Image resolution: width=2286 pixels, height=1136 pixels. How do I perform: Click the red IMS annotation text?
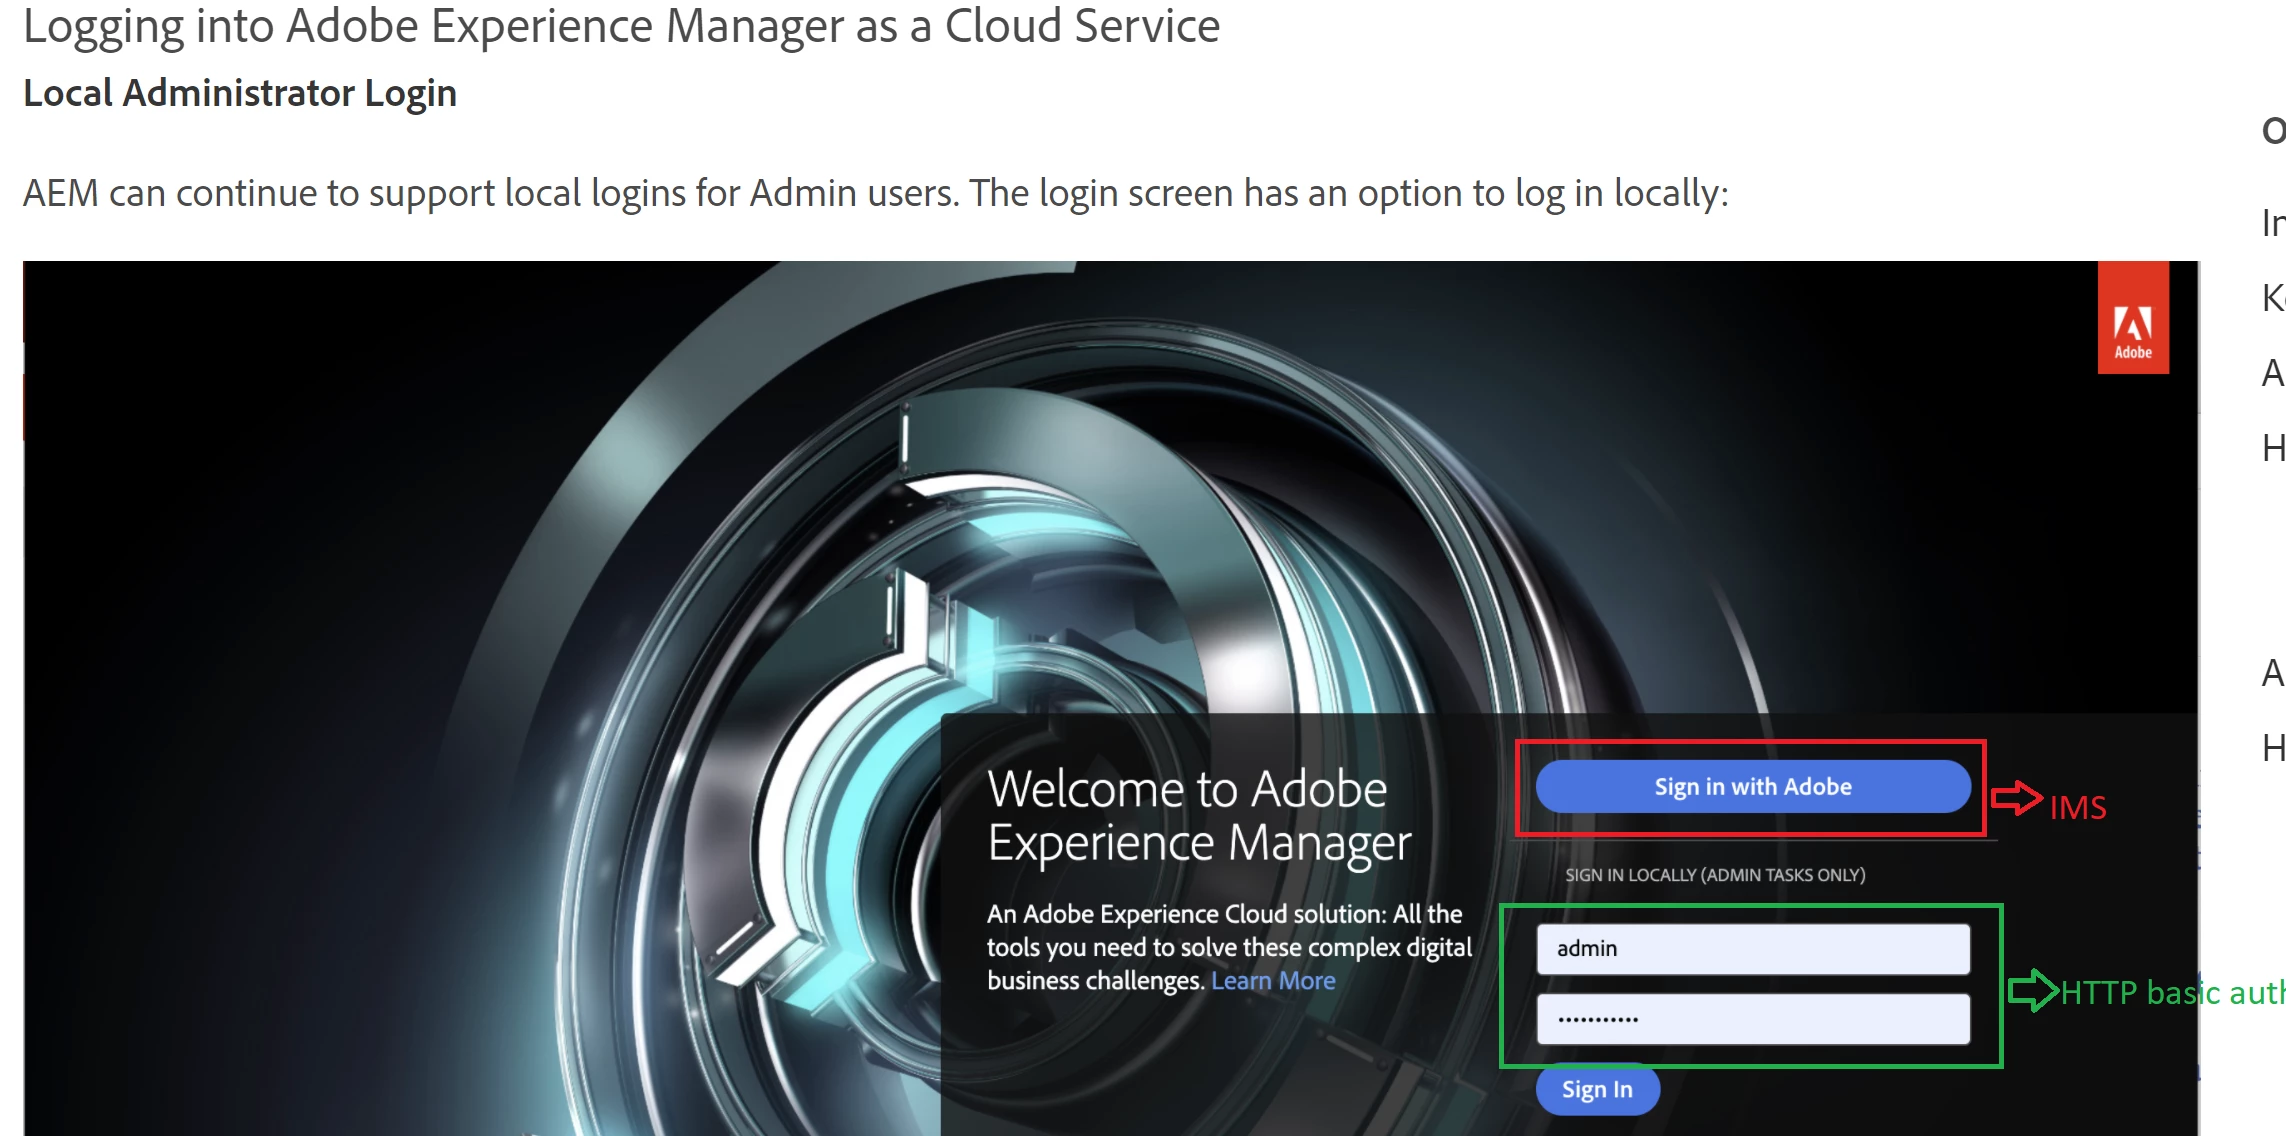click(2078, 807)
